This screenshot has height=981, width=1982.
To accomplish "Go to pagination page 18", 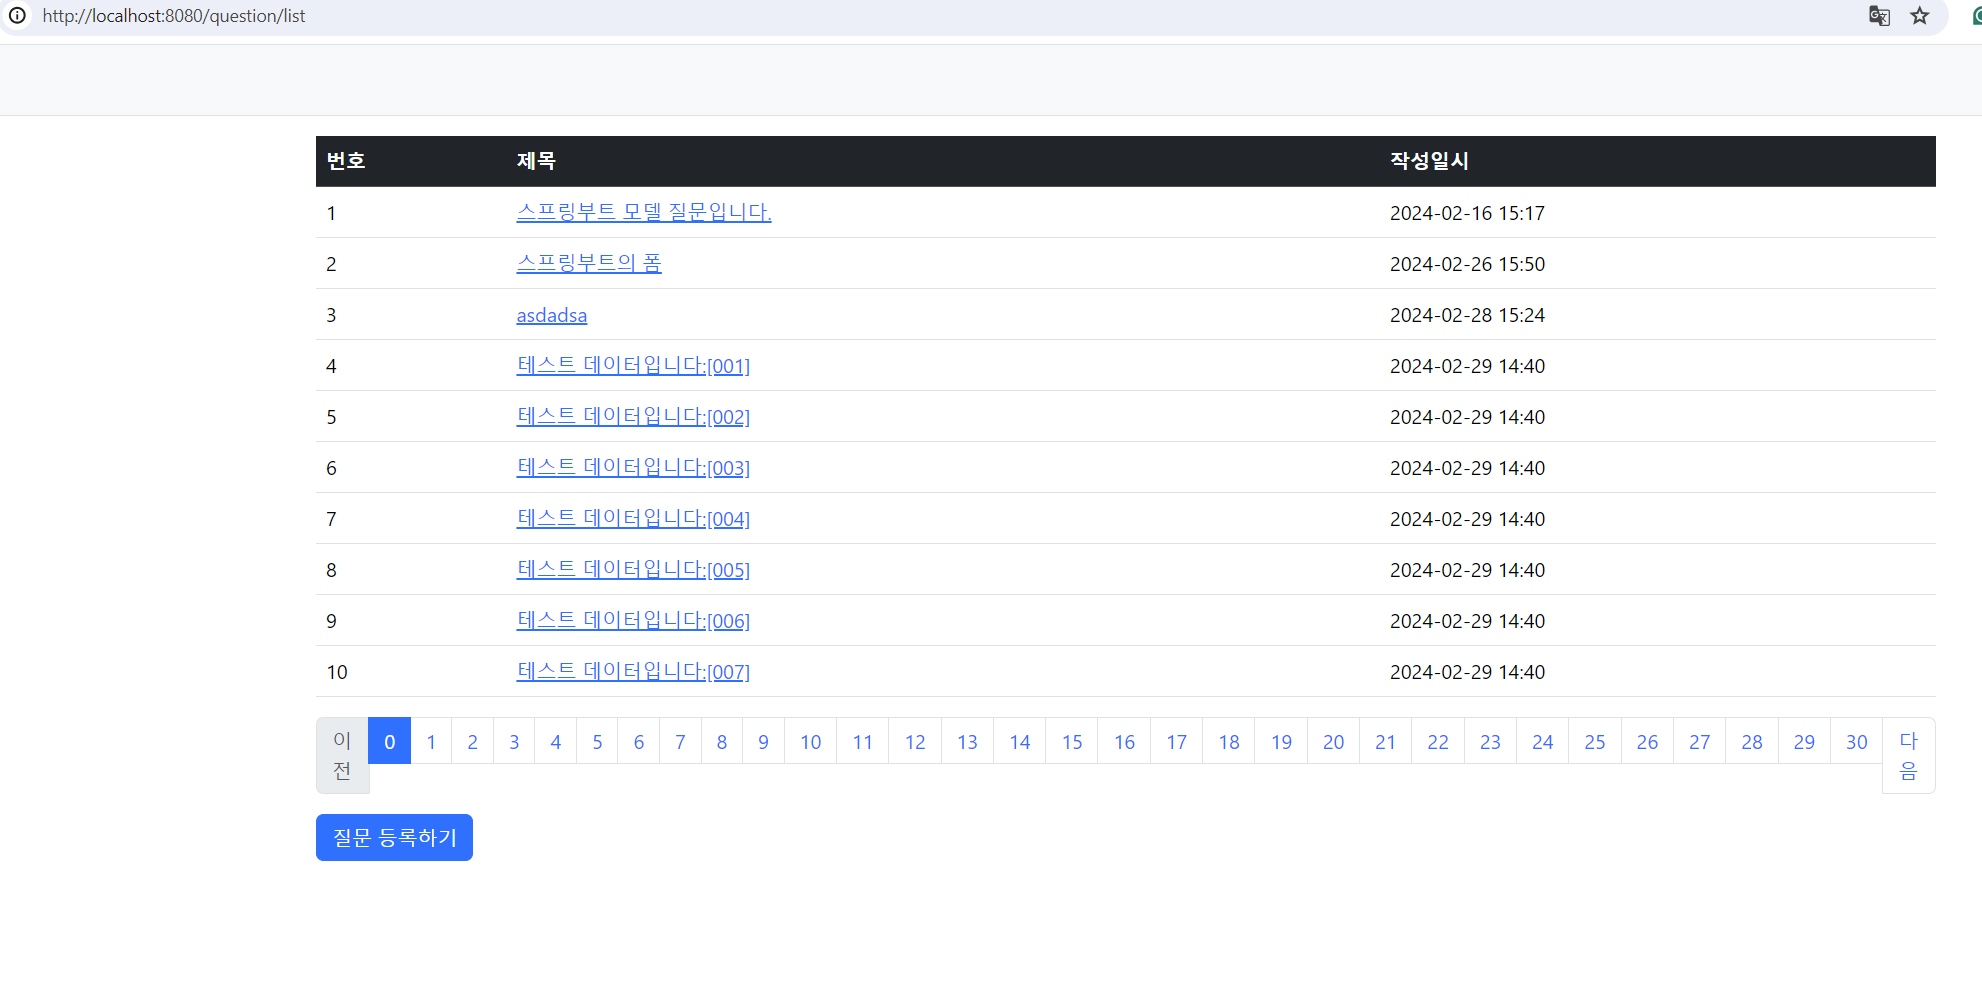I will pos(1229,741).
